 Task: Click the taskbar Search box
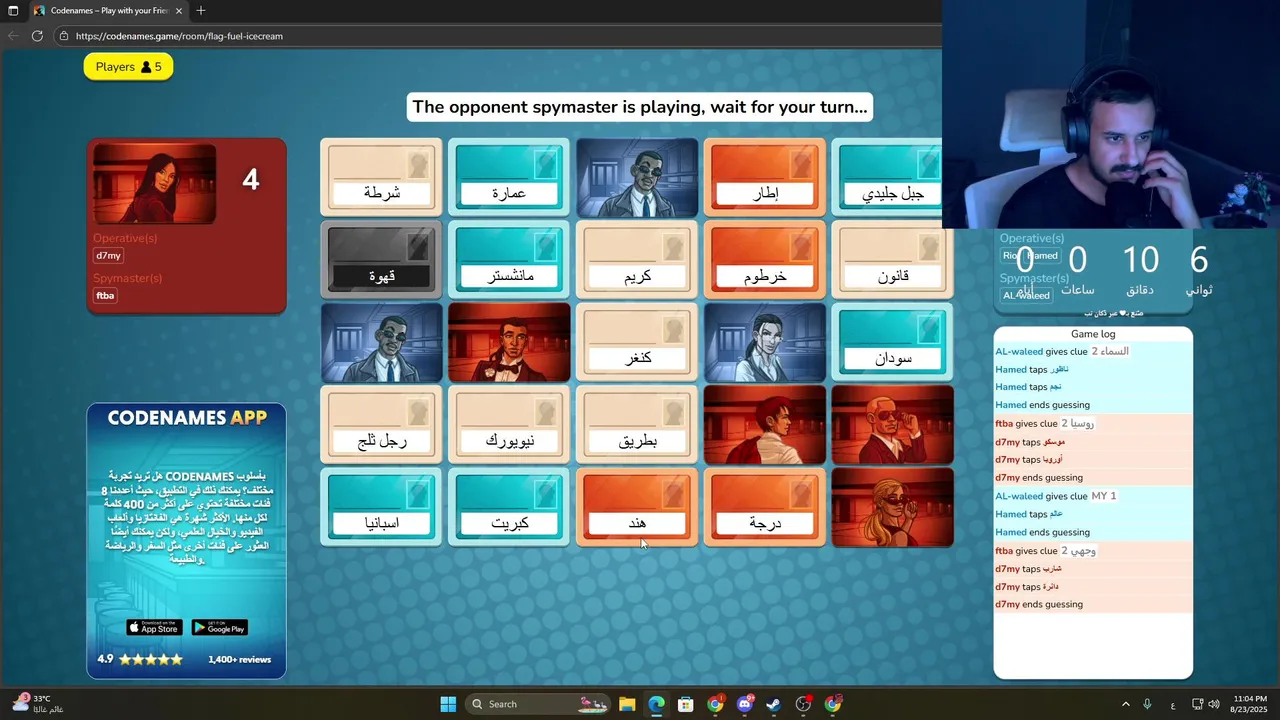539,704
